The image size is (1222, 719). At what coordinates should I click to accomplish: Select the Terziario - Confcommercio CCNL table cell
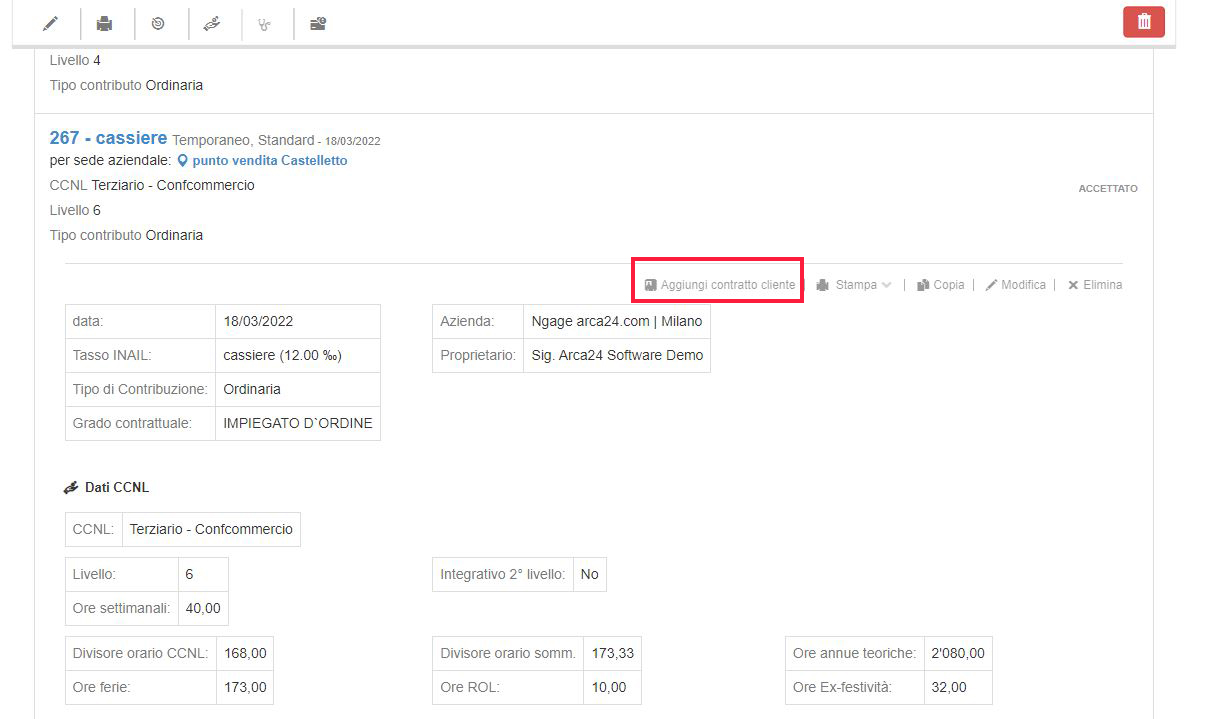pos(211,529)
